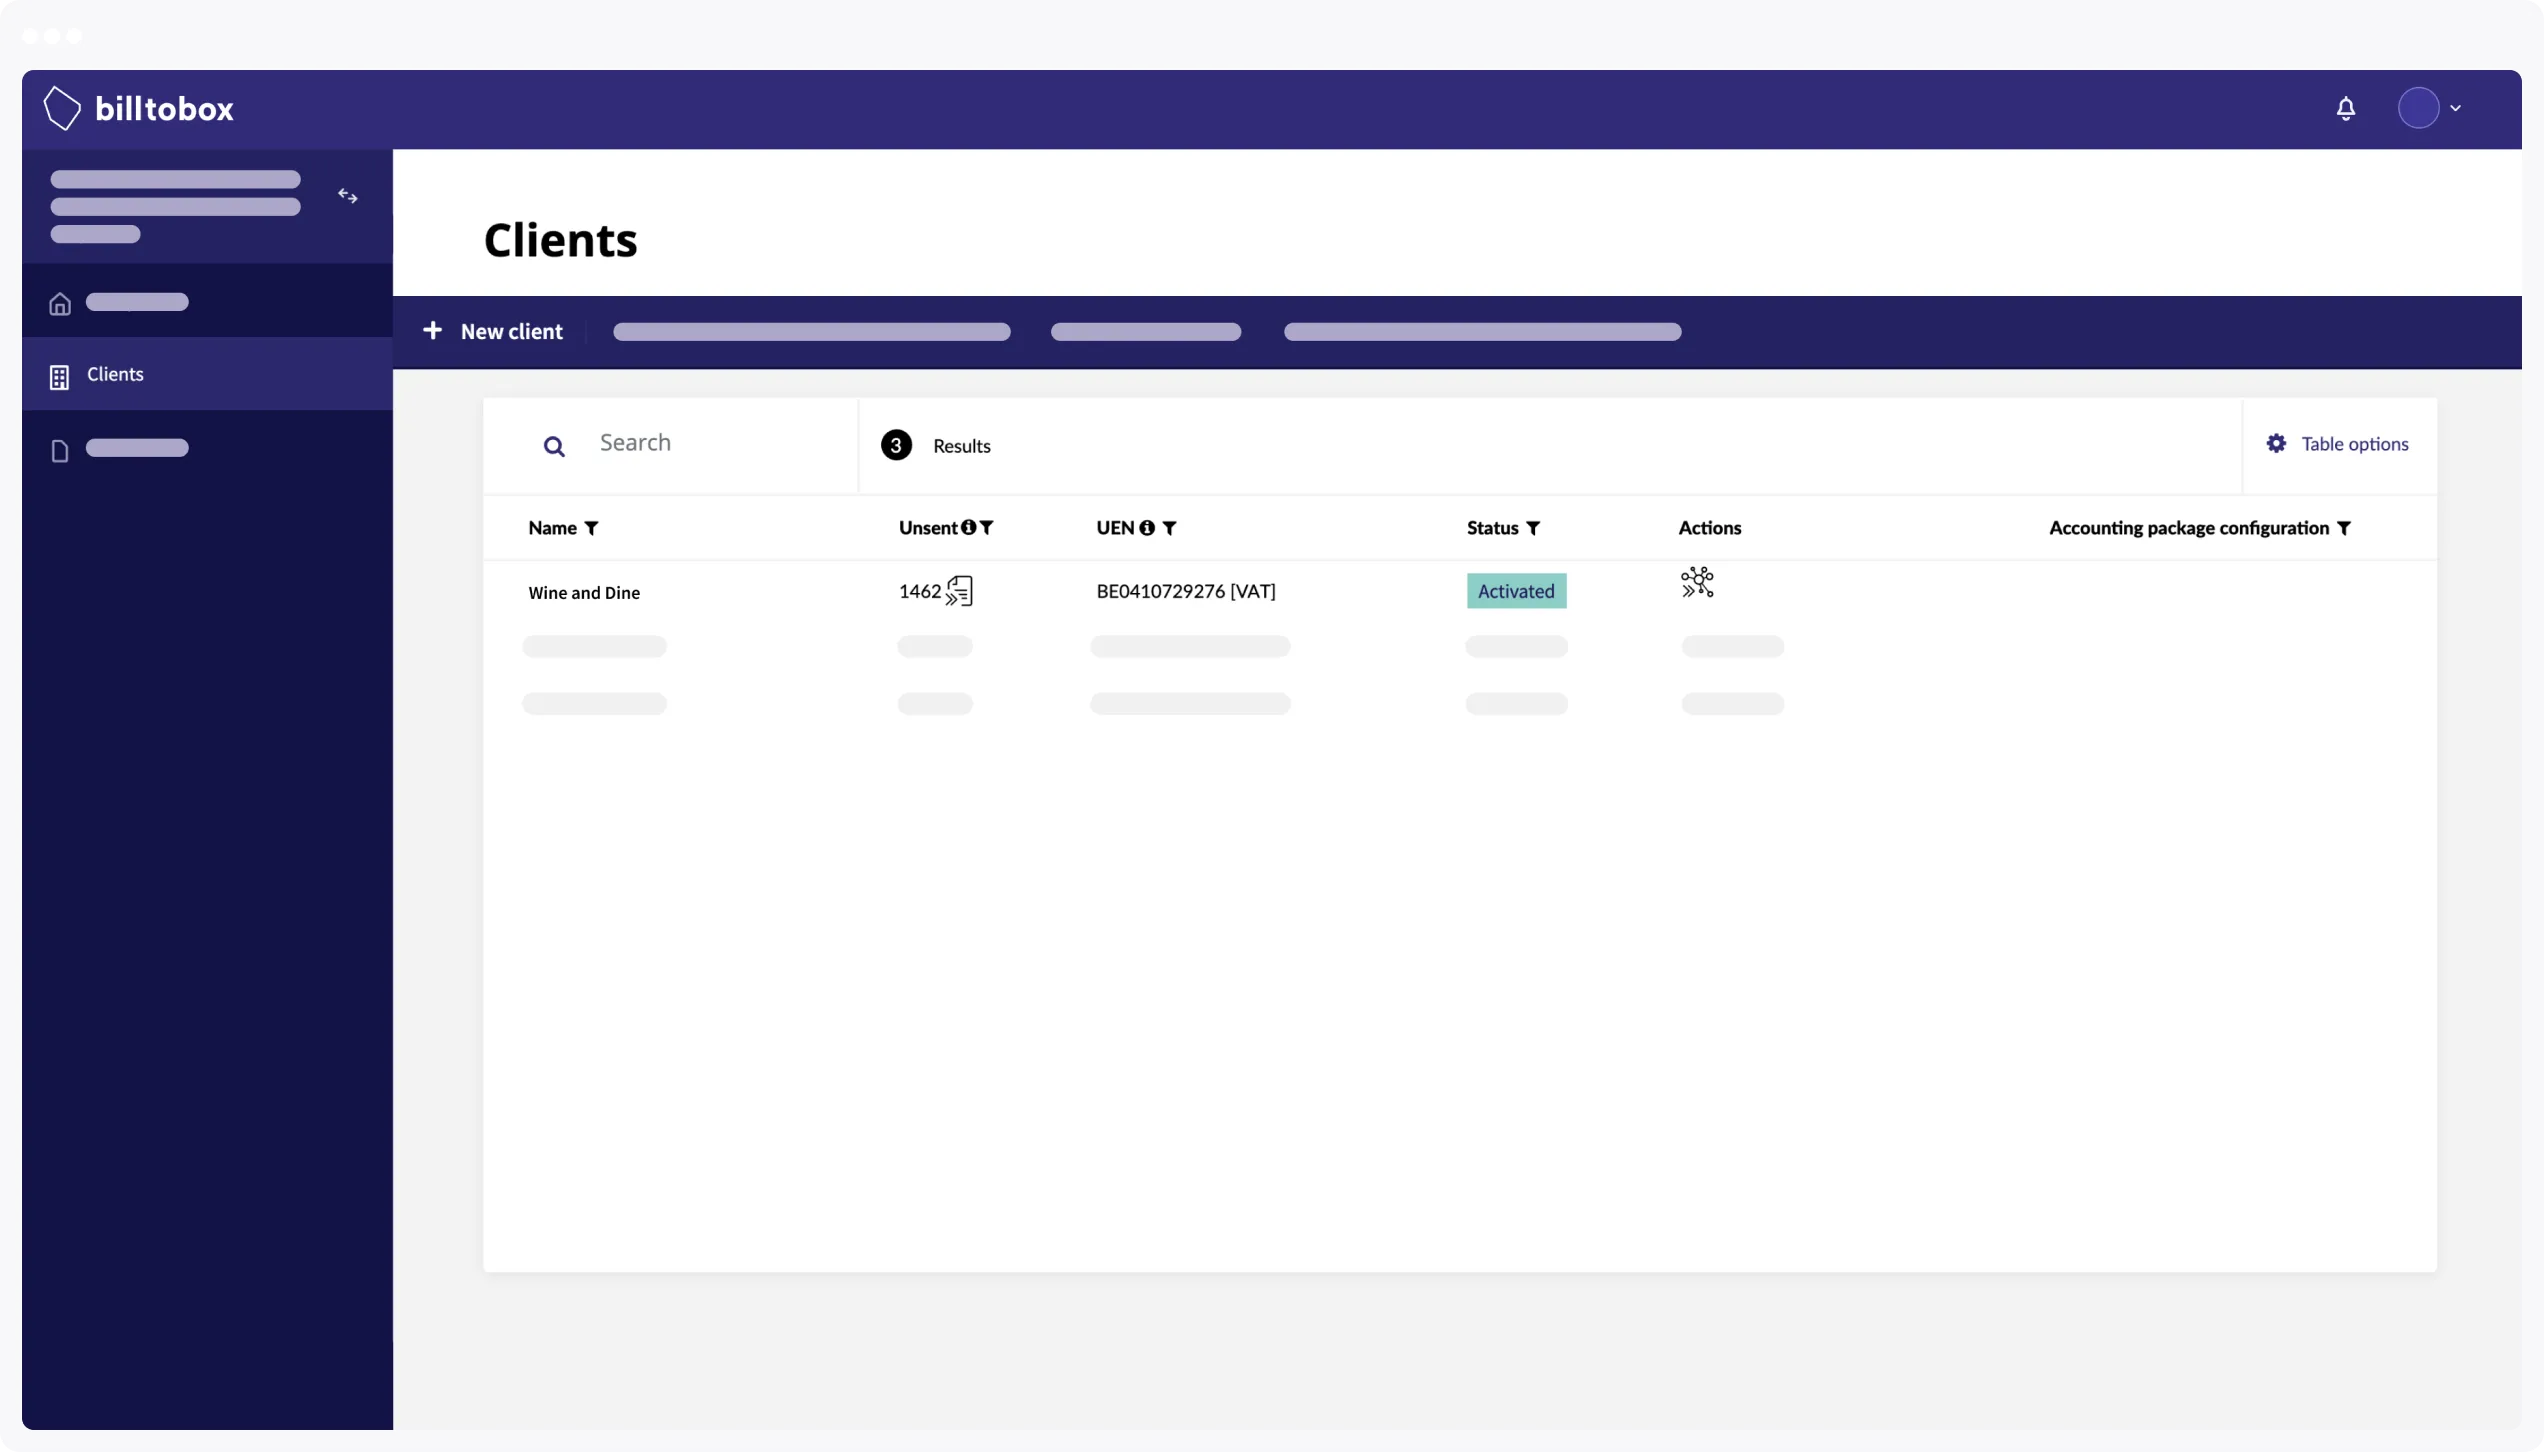The height and width of the screenshot is (1452, 2544).
Task: Select Clients in the sidebar navigation
Action: [114, 374]
